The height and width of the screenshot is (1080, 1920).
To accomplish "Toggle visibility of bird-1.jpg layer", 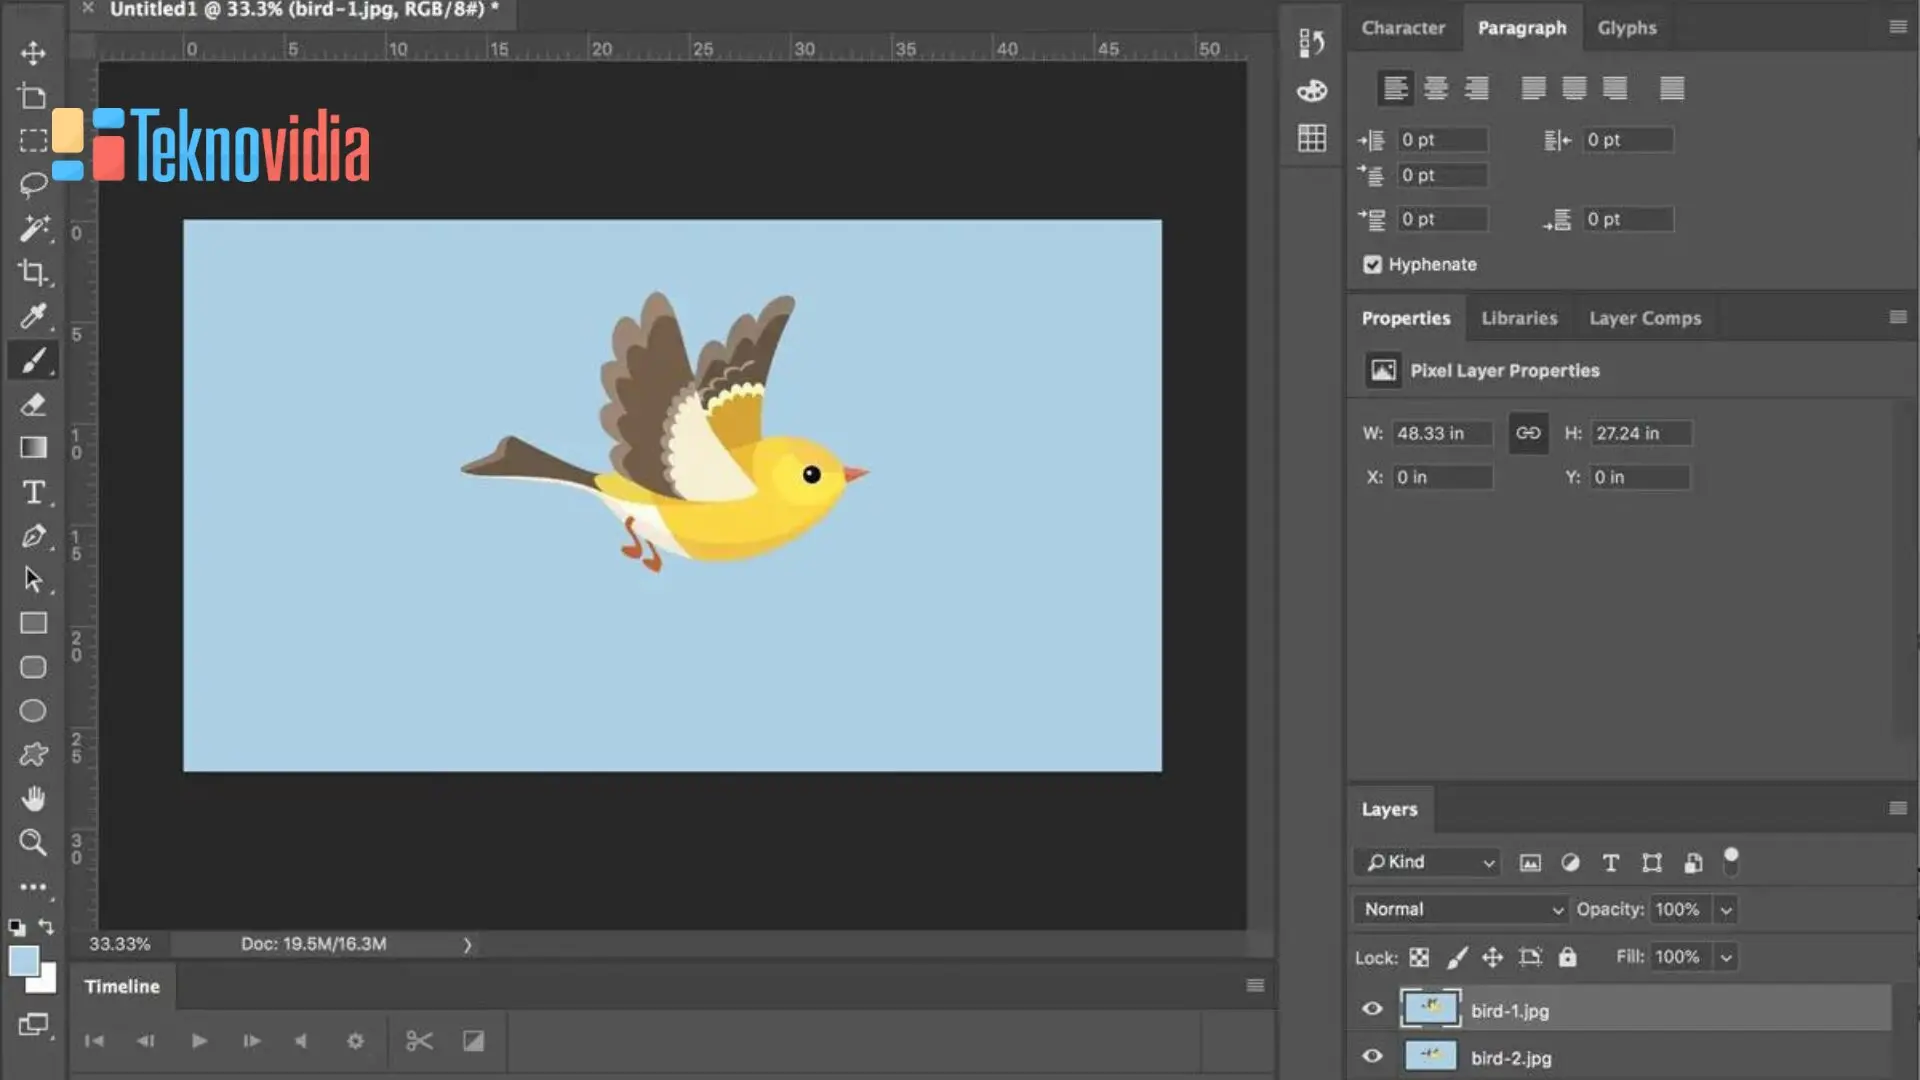I will coord(1372,1009).
